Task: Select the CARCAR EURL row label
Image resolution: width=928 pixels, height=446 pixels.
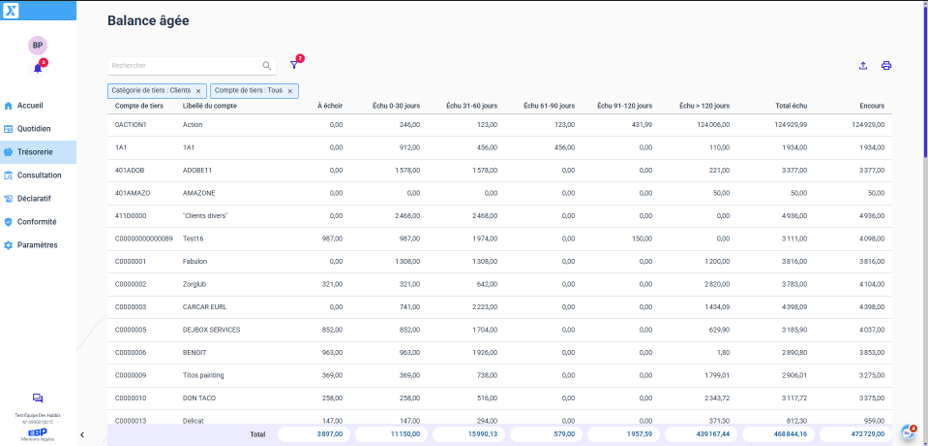Action: tap(205, 307)
